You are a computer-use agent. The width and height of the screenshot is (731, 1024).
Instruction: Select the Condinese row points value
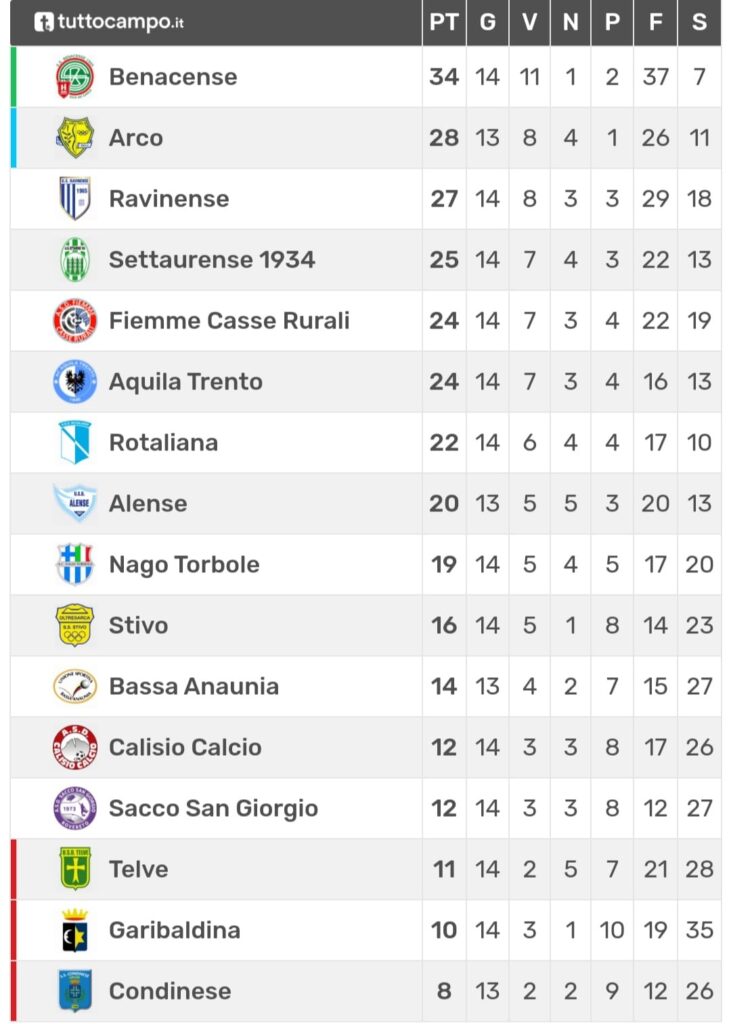(x=444, y=991)
